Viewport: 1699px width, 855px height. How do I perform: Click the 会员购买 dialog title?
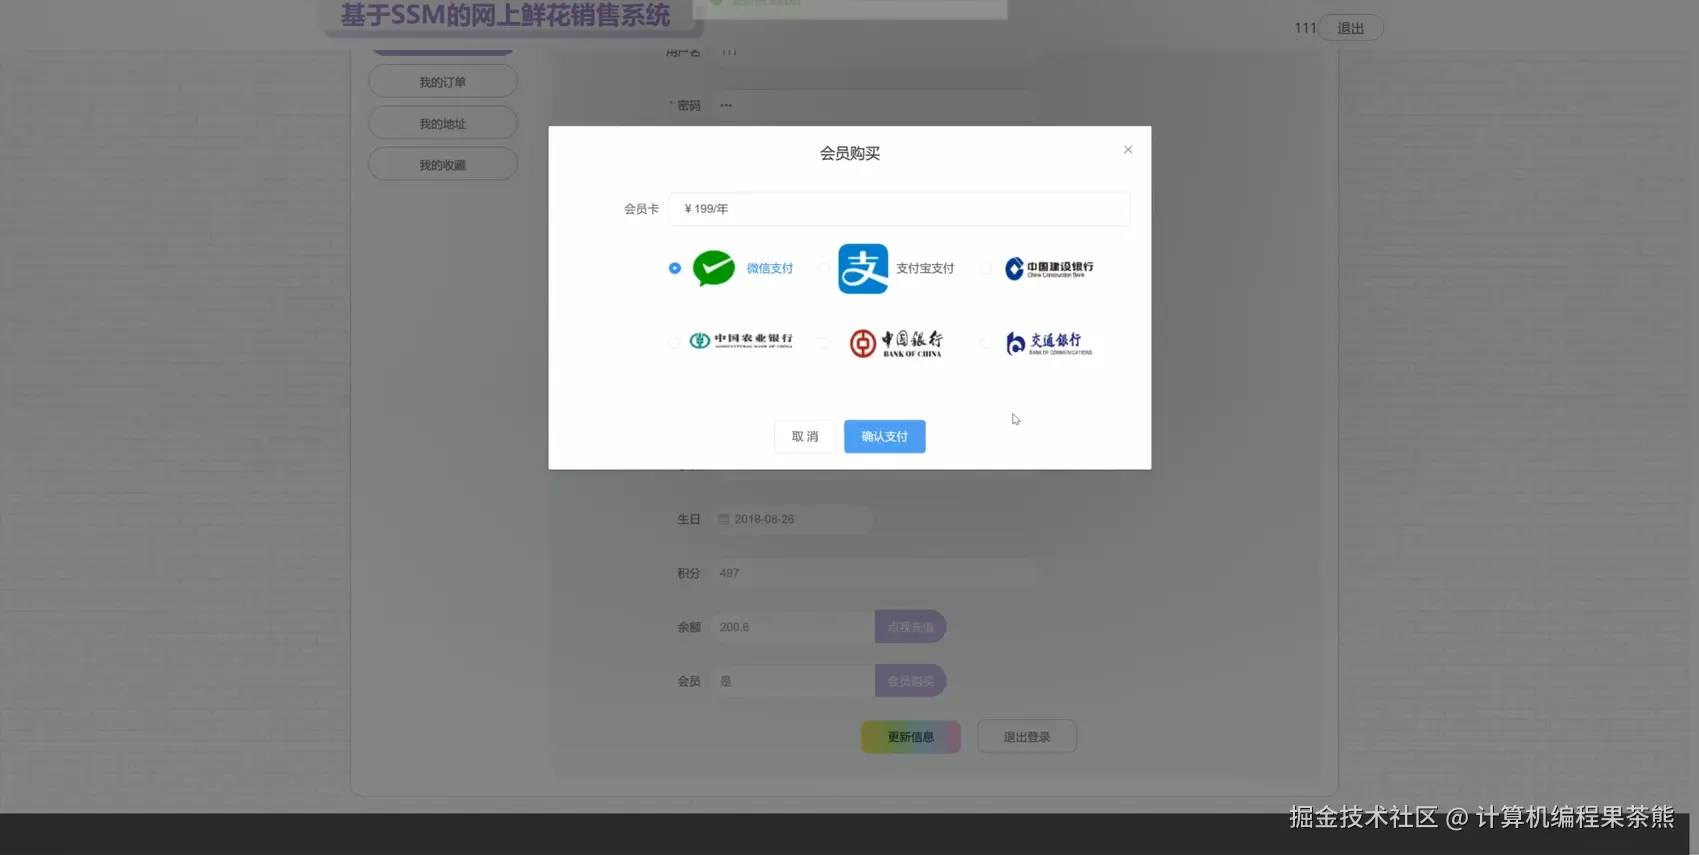coord(850,153)
